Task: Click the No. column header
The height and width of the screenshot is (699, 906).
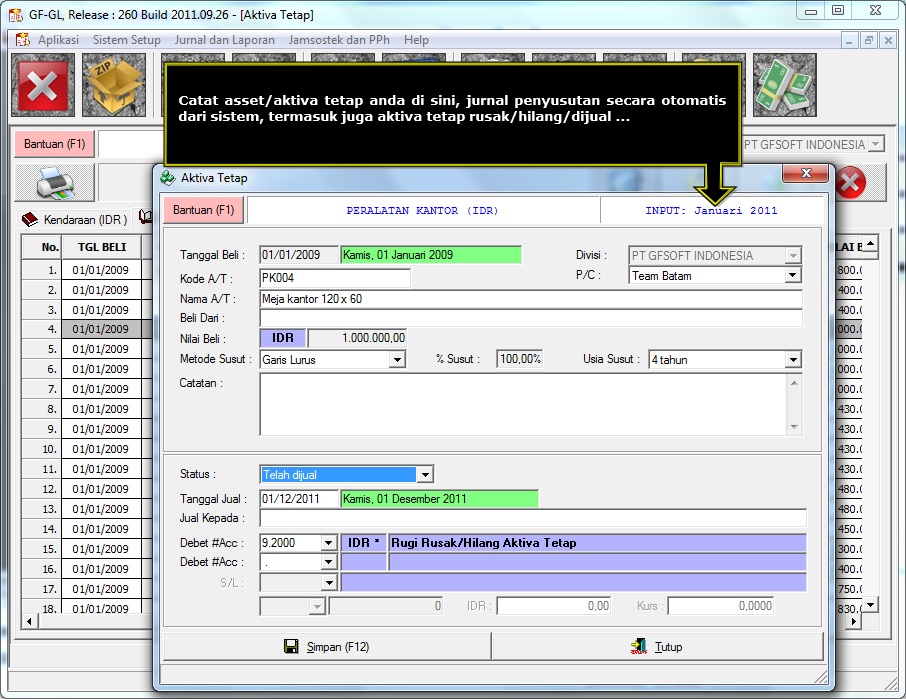Action: 42,247
